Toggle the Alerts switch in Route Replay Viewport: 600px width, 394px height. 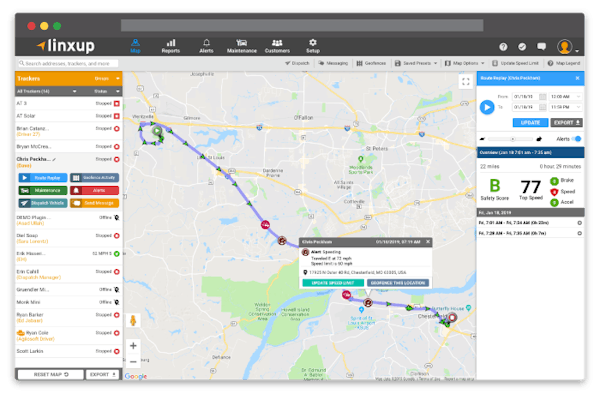point(576,139)
